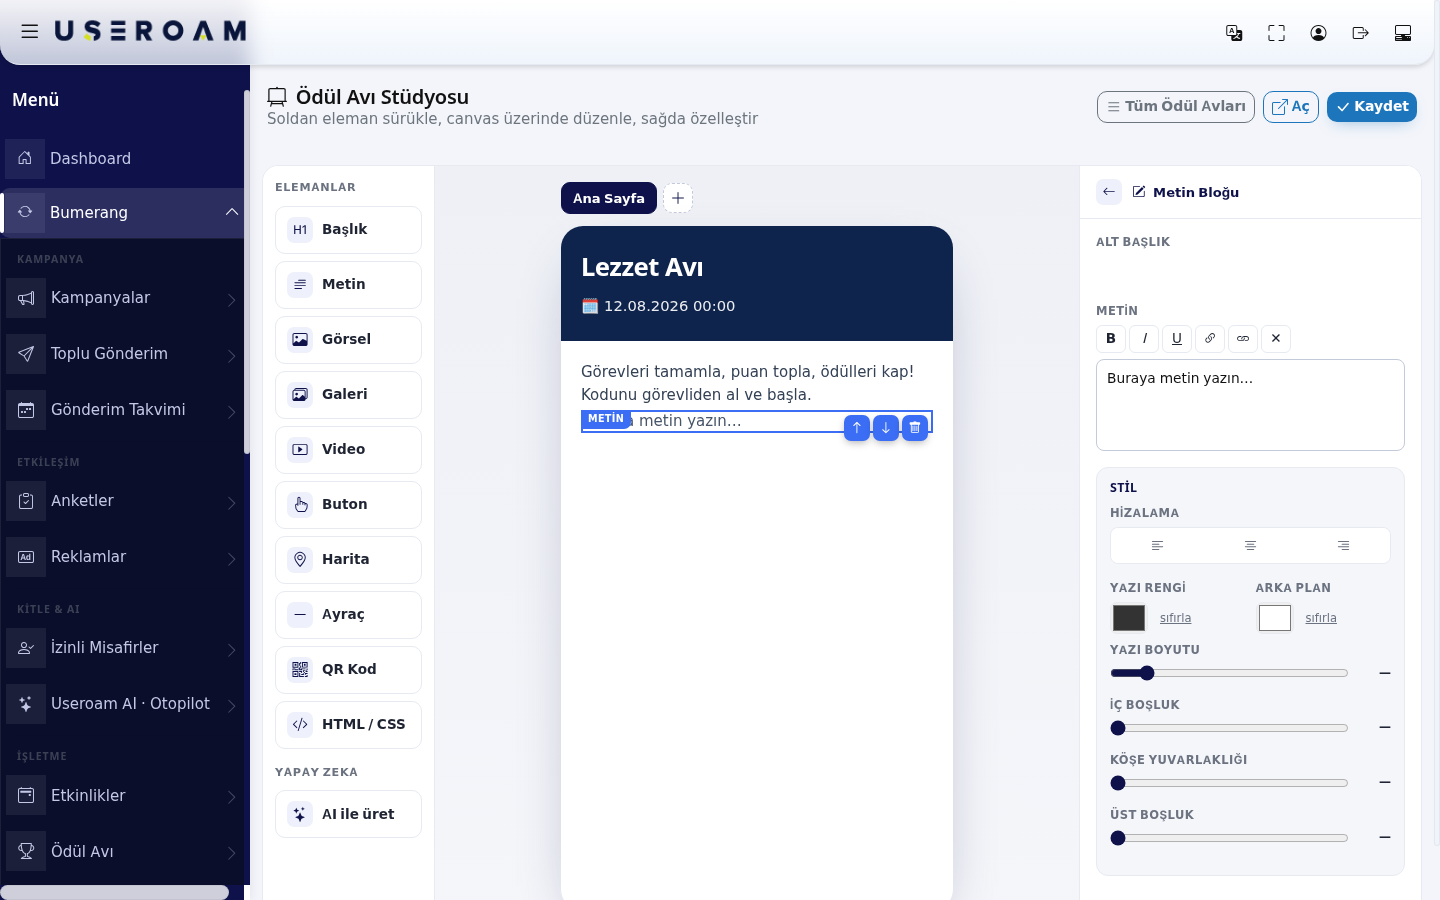Open Tüm Ödül Avları list
Screen dimensions: 1440x900
tap(1176, 107)
